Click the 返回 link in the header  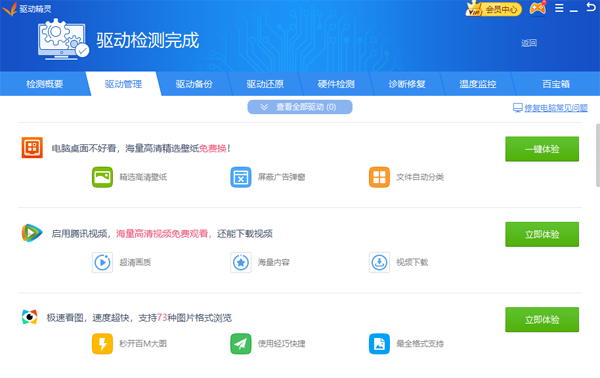tap(529, 43)
